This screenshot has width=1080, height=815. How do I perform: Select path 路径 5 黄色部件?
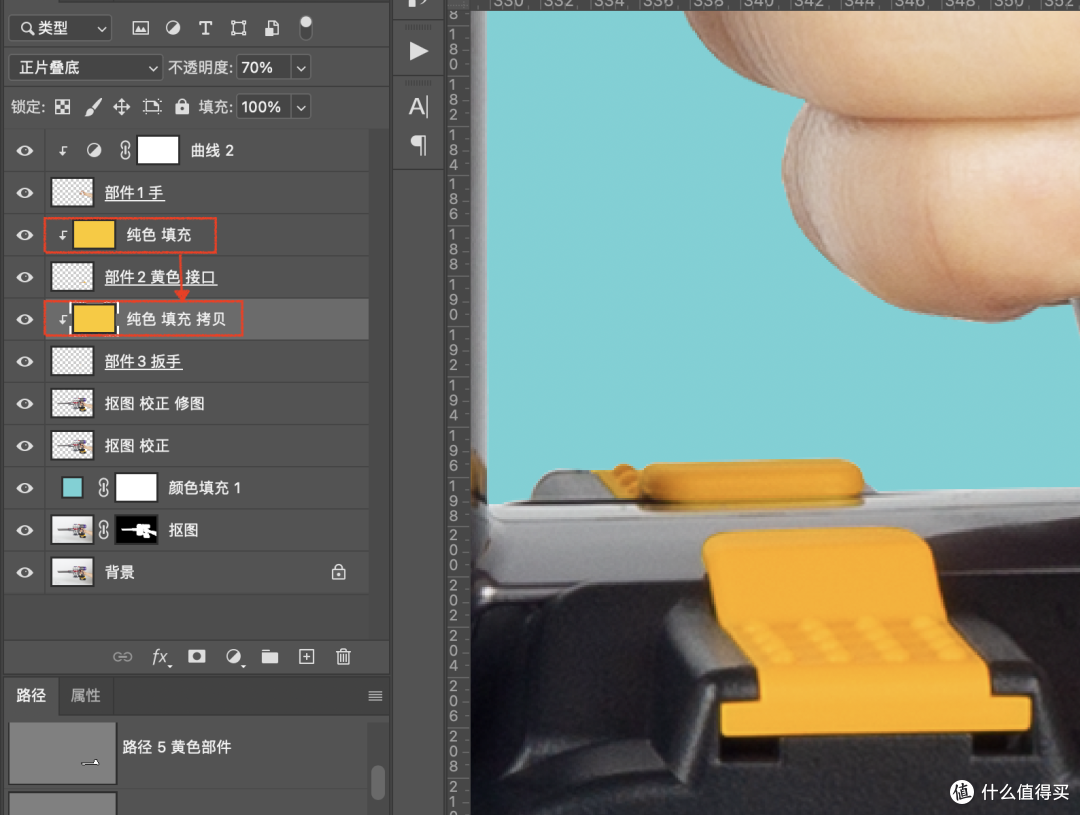point(187,752)
